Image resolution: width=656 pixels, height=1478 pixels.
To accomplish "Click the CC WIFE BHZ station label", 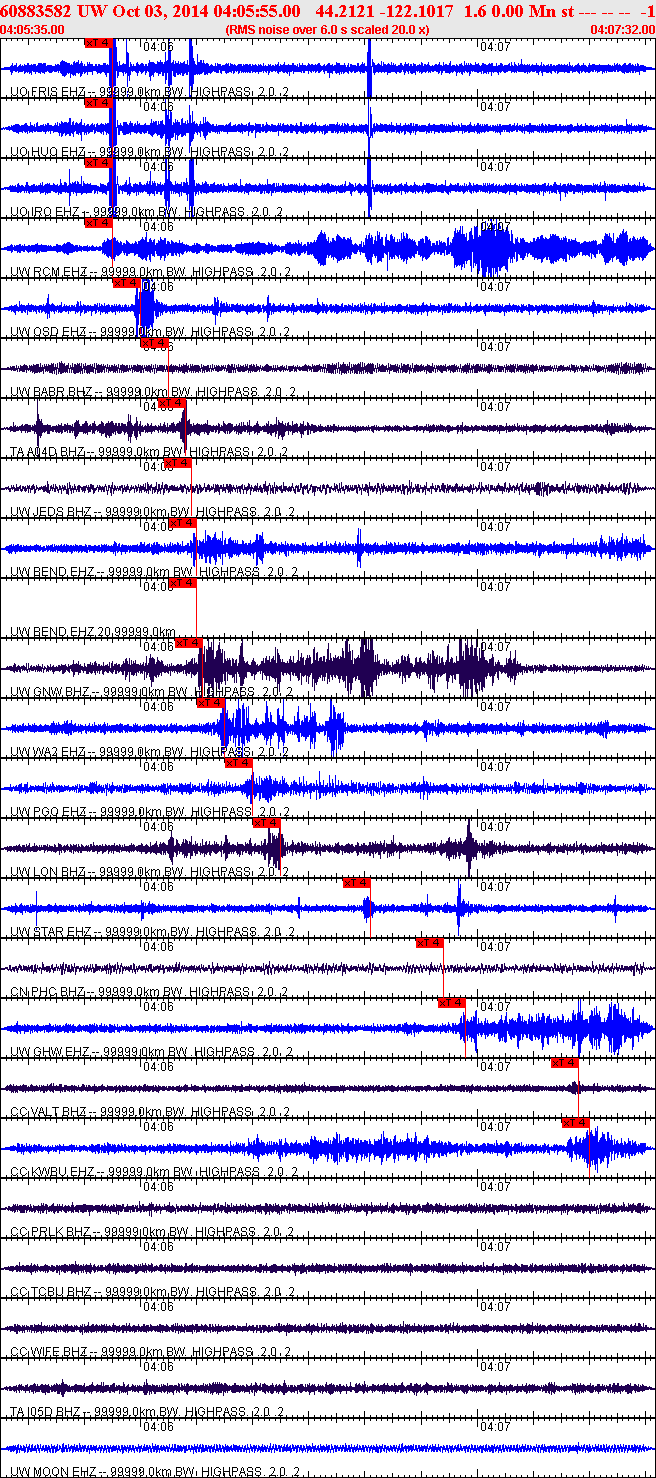I will pos(49,1352).
